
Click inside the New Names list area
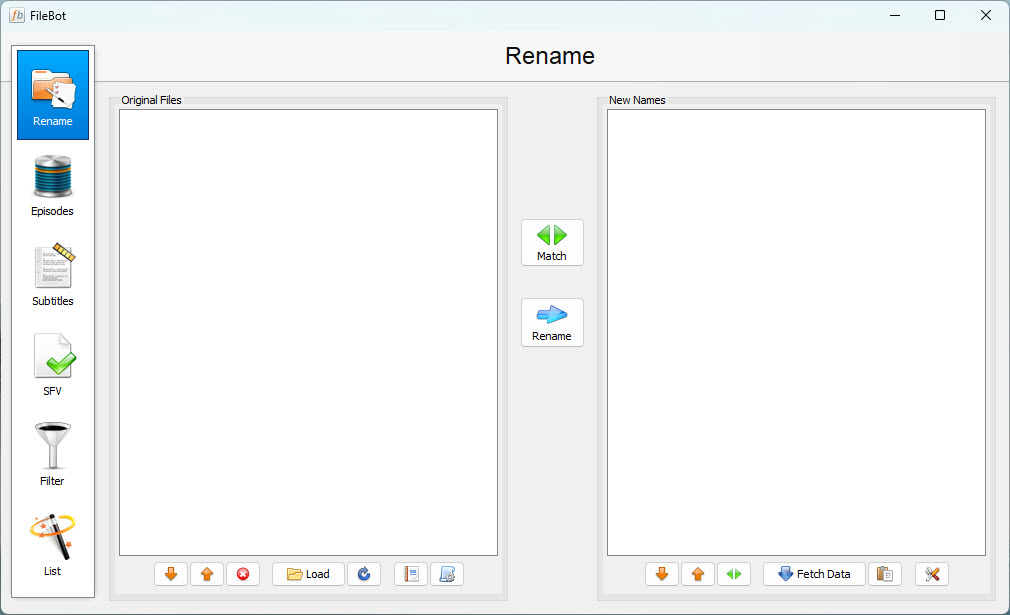click(796, 332)
